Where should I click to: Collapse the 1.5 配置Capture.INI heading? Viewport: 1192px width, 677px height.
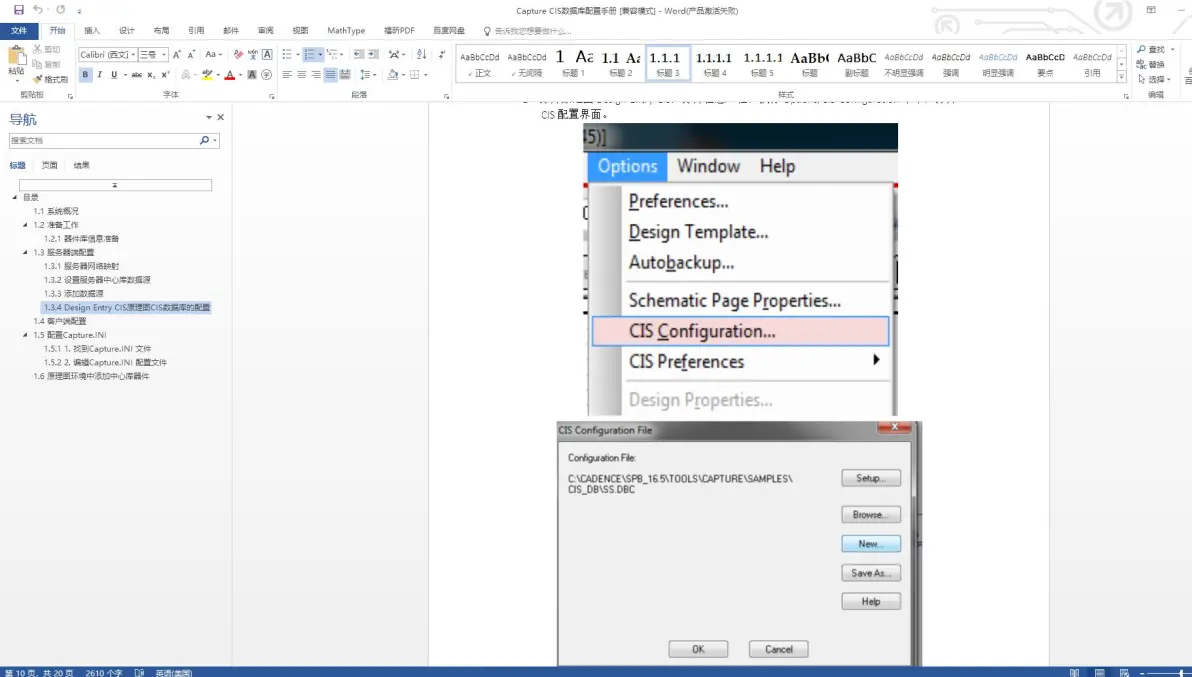click(x=25, y=335)
